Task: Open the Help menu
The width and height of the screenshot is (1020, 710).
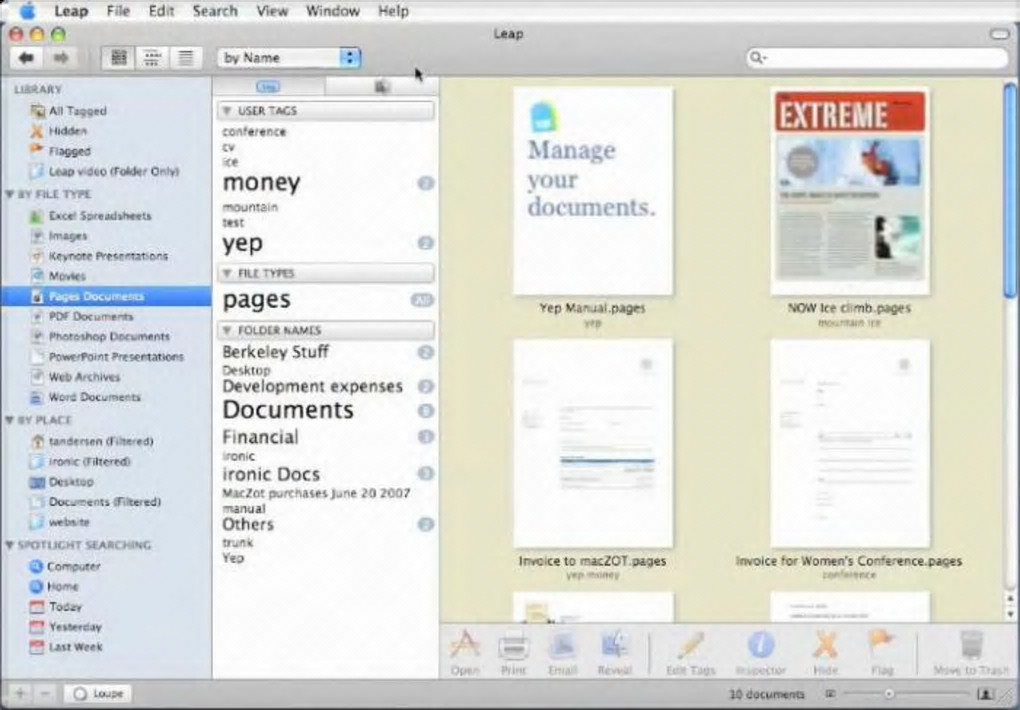Action: click(x=393, y=11)
